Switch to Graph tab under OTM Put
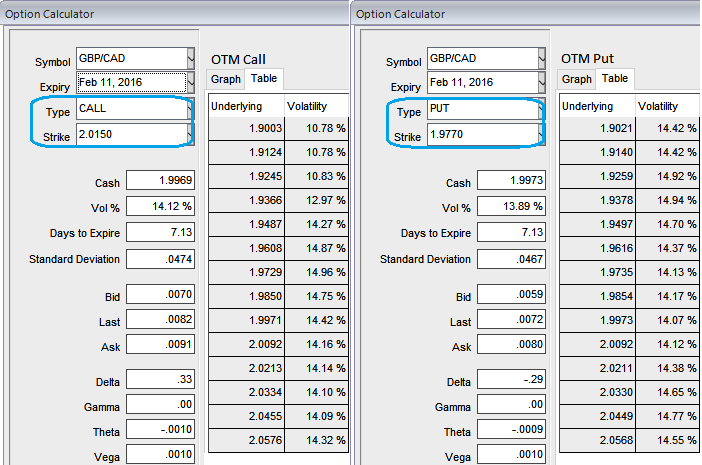The width and height of the screenshot is (702, 465). pos(577,79)
